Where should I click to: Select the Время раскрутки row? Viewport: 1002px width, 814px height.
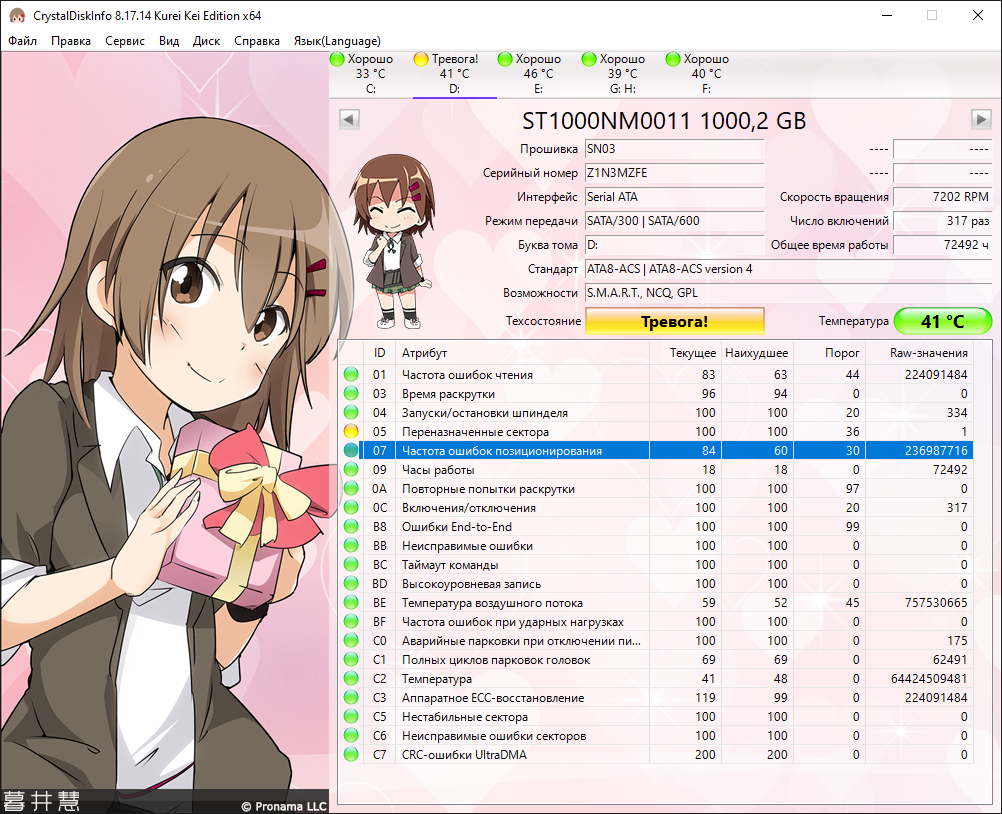click(x=656, y=394)
